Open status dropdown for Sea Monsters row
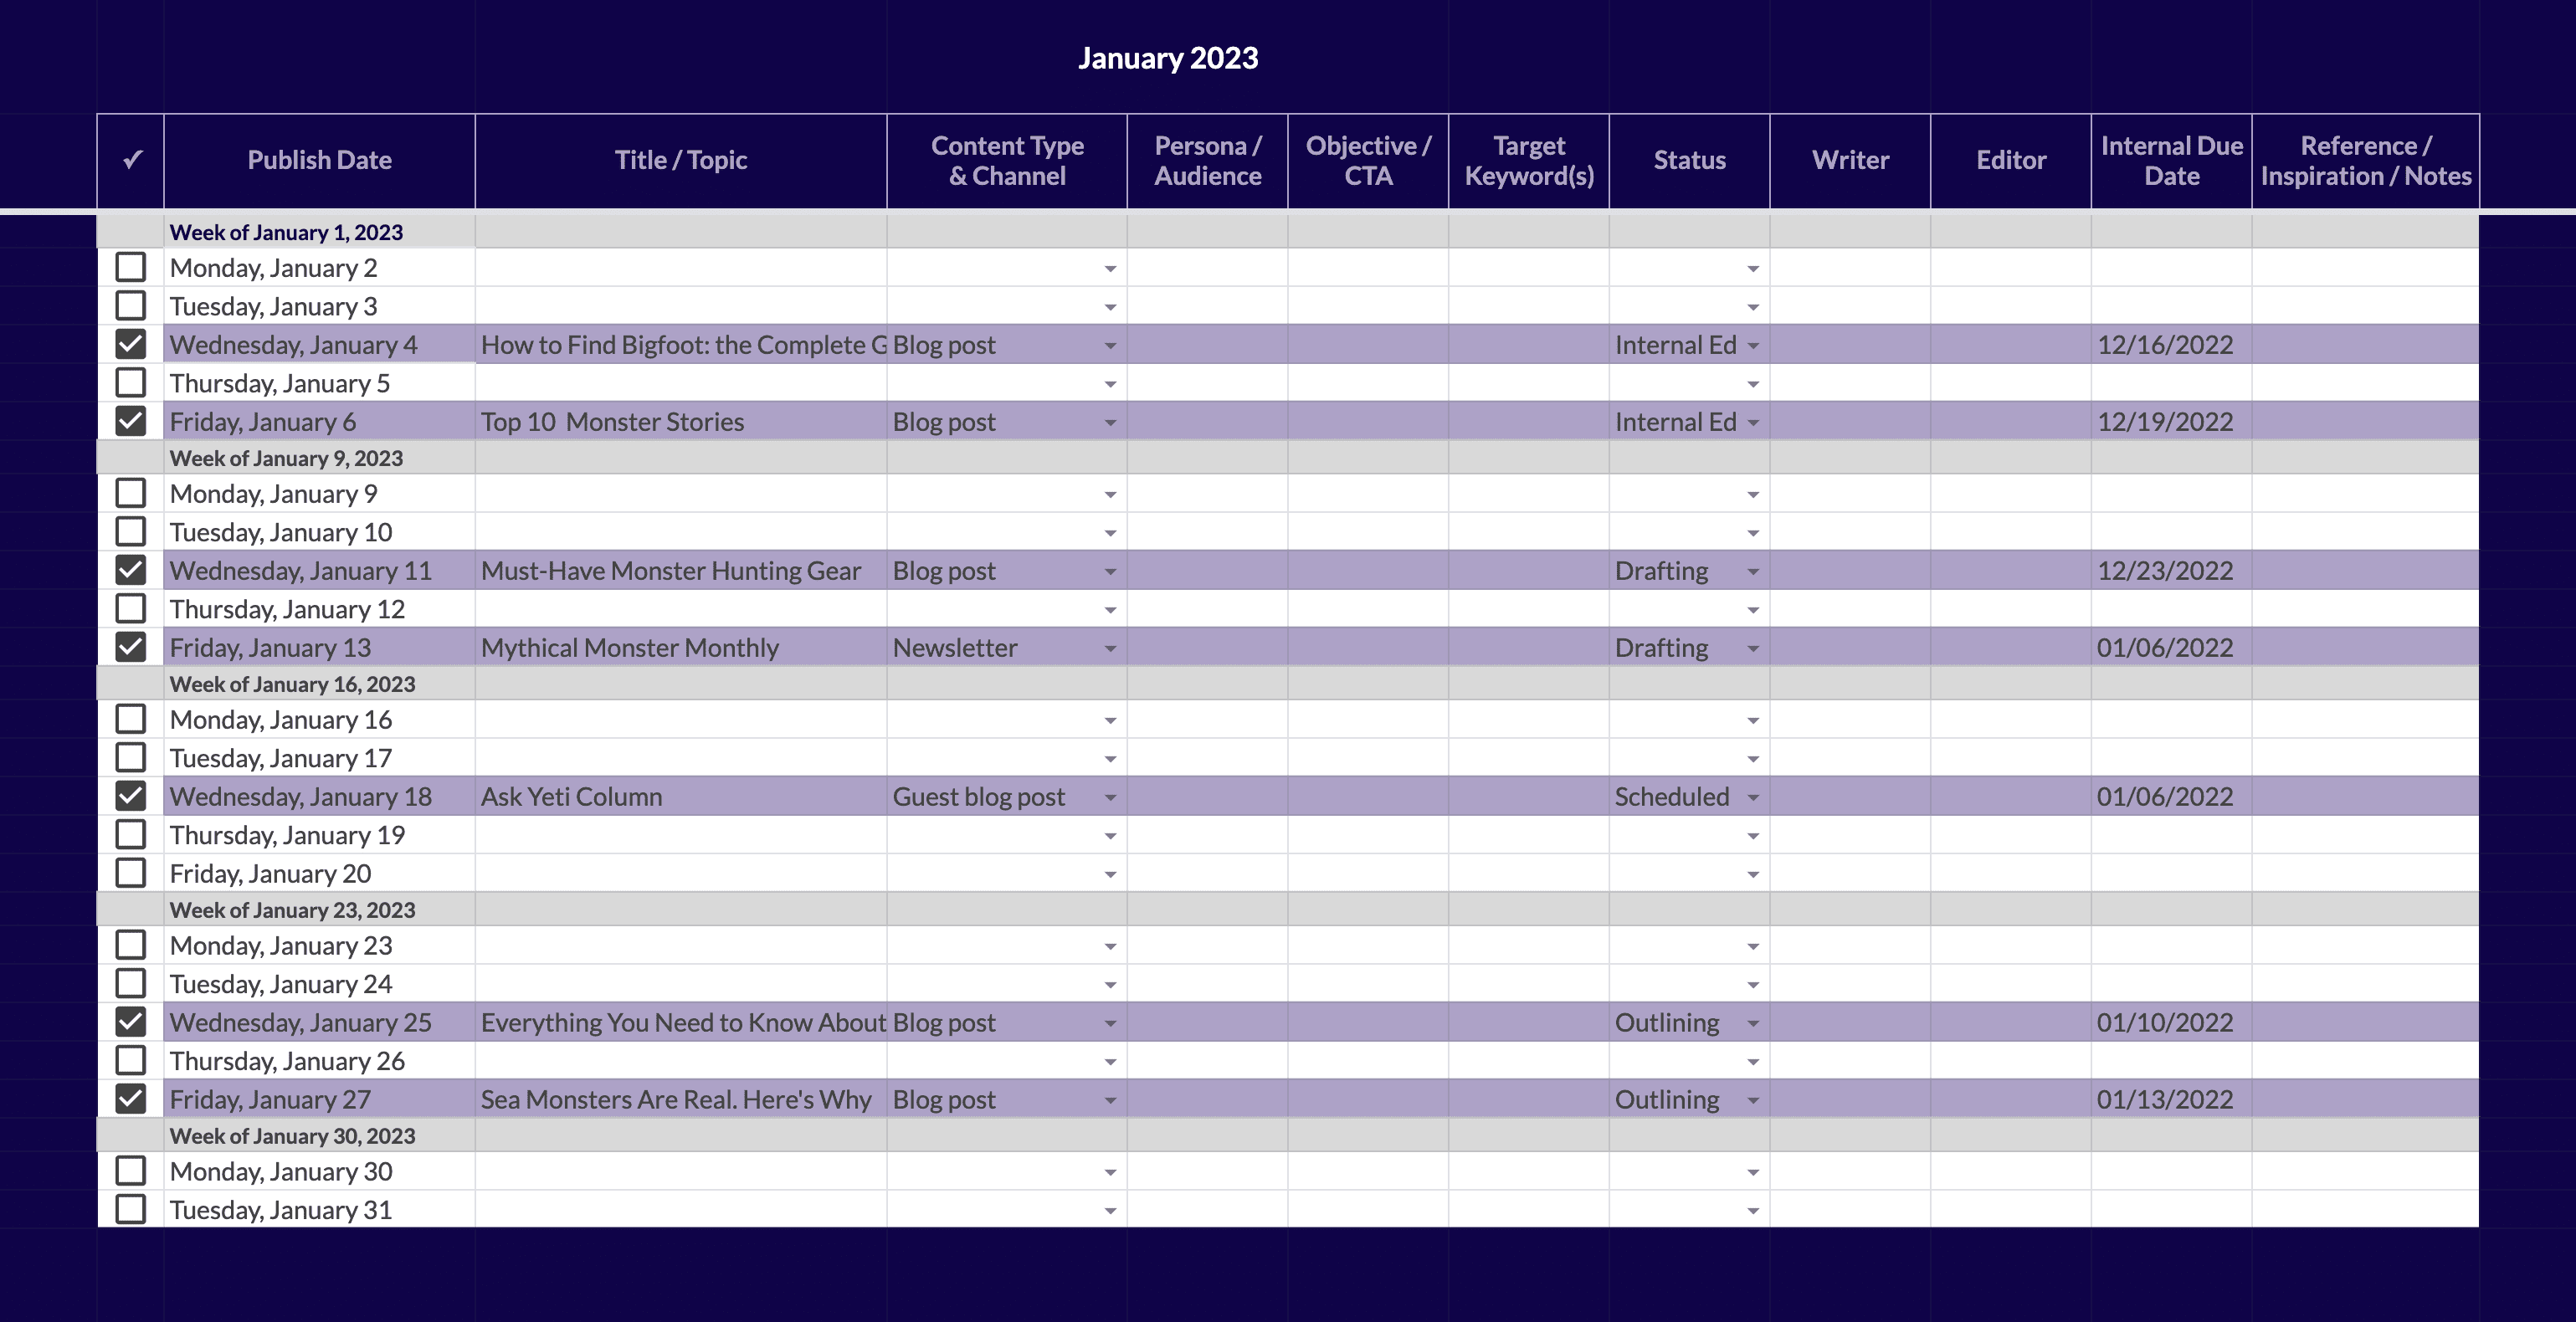 1753,1101
